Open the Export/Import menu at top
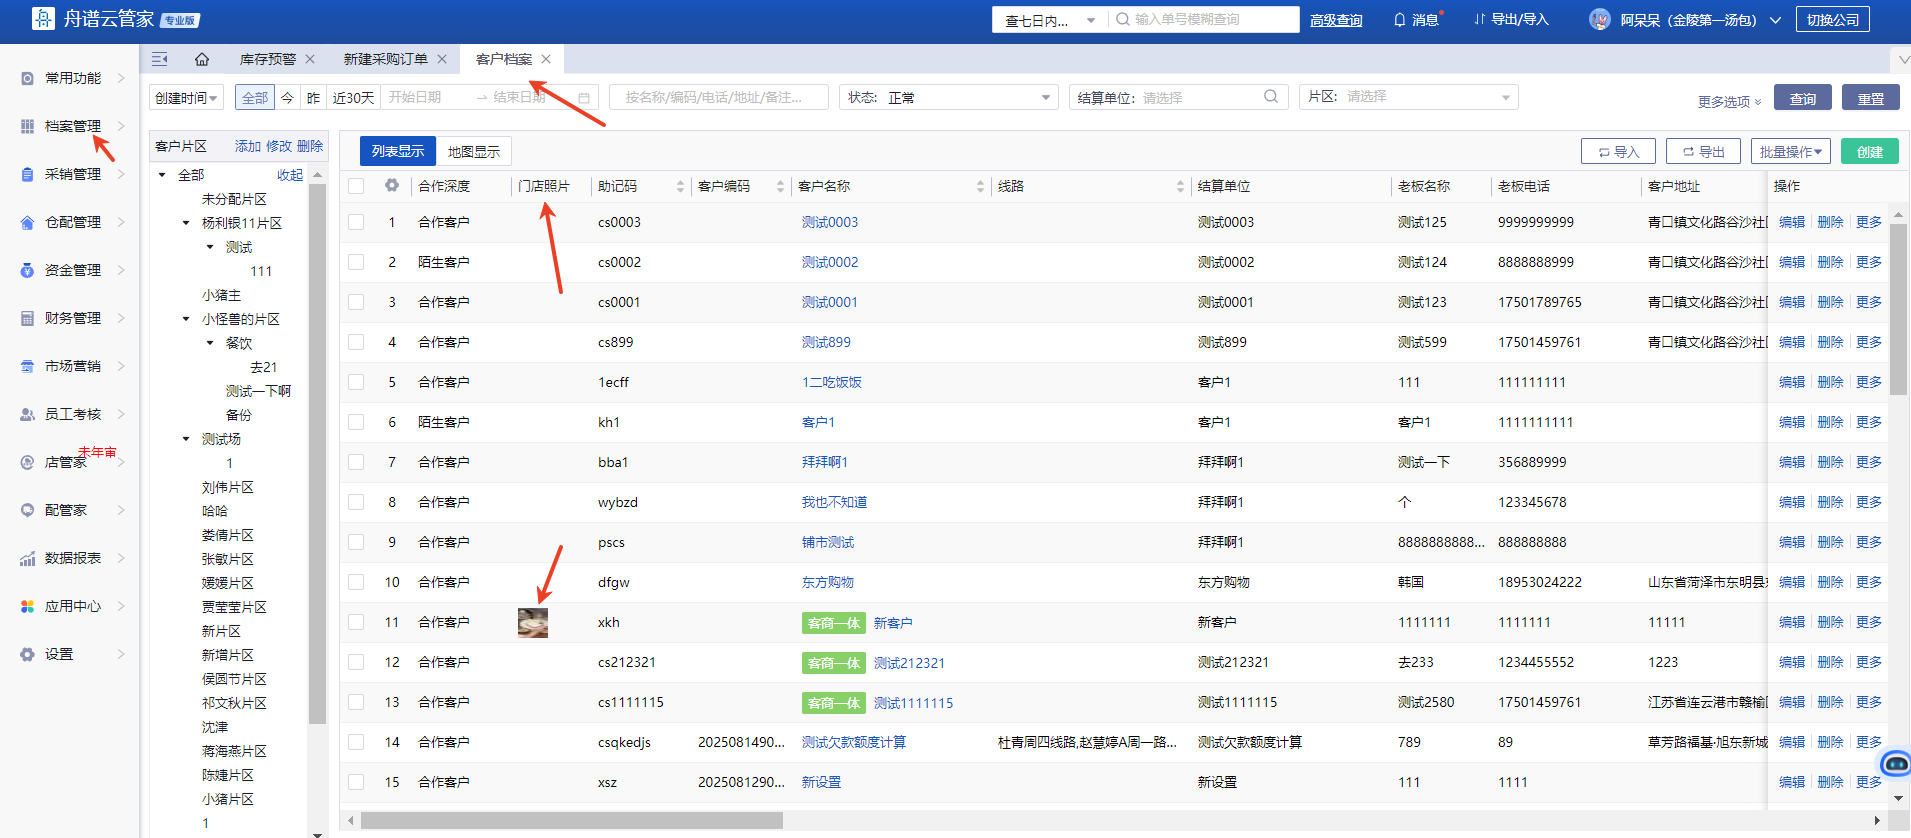The image size is (1911, 838). (1510, 20)
